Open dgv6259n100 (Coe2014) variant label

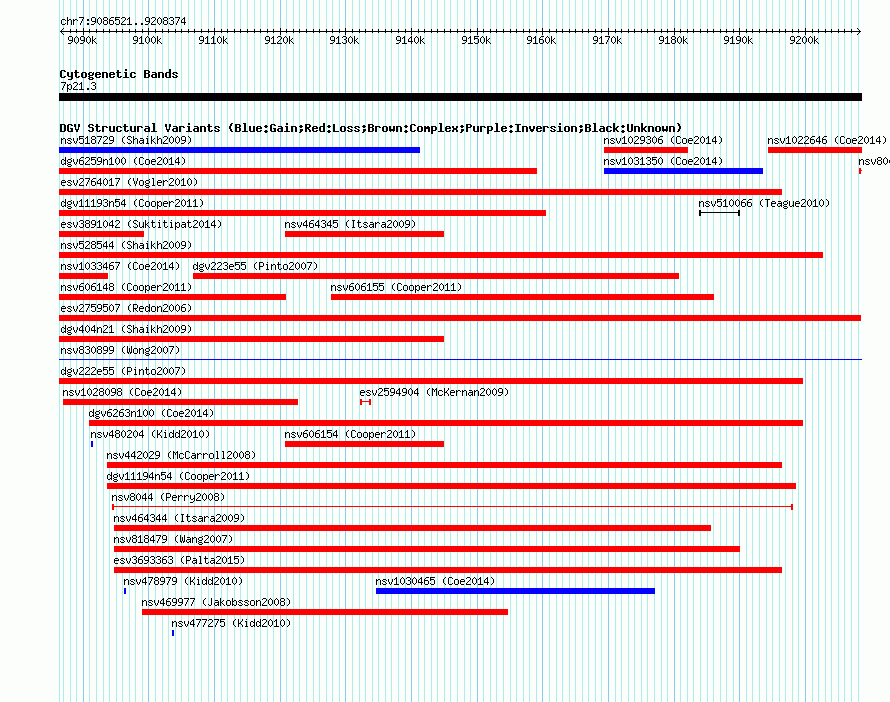123,161
